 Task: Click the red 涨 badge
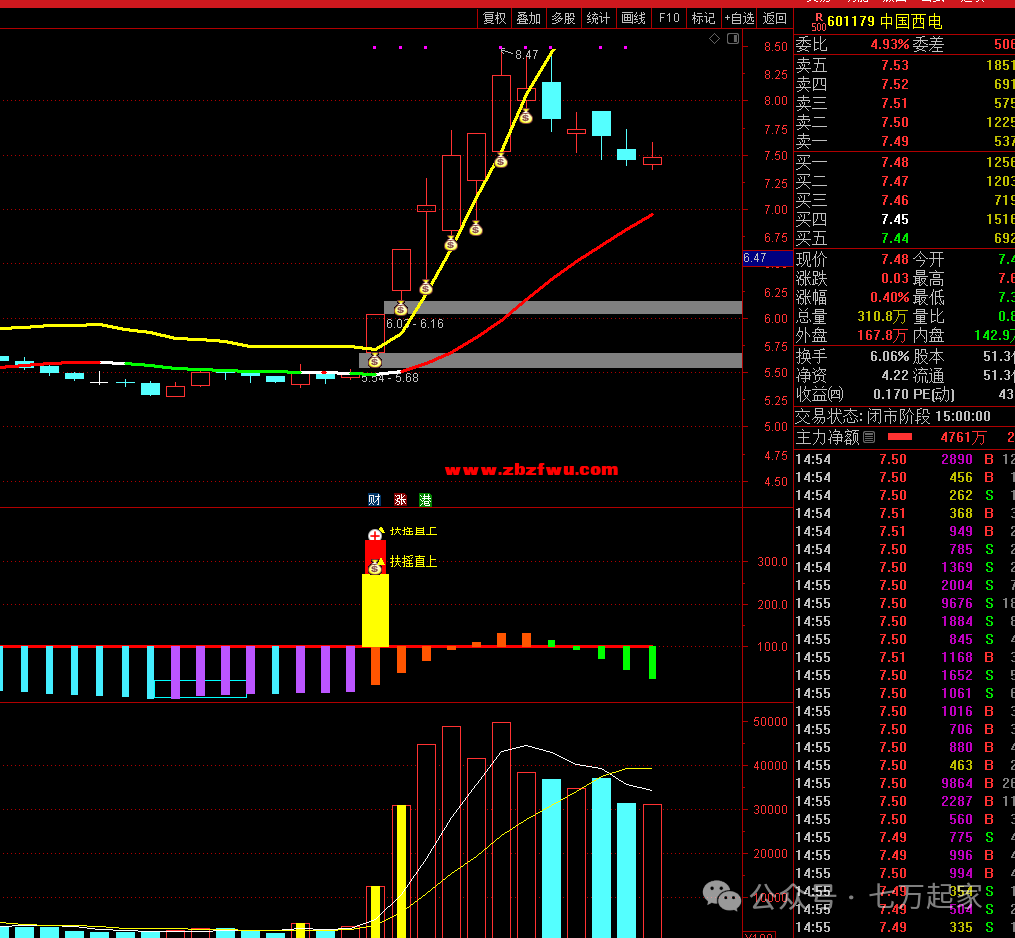400,500
